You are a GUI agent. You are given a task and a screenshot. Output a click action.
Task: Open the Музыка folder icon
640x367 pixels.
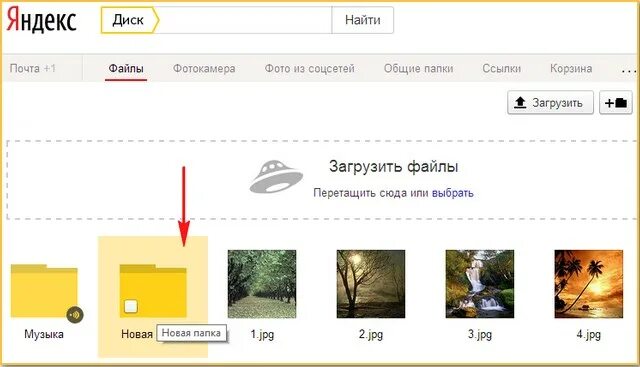[44, 291]
